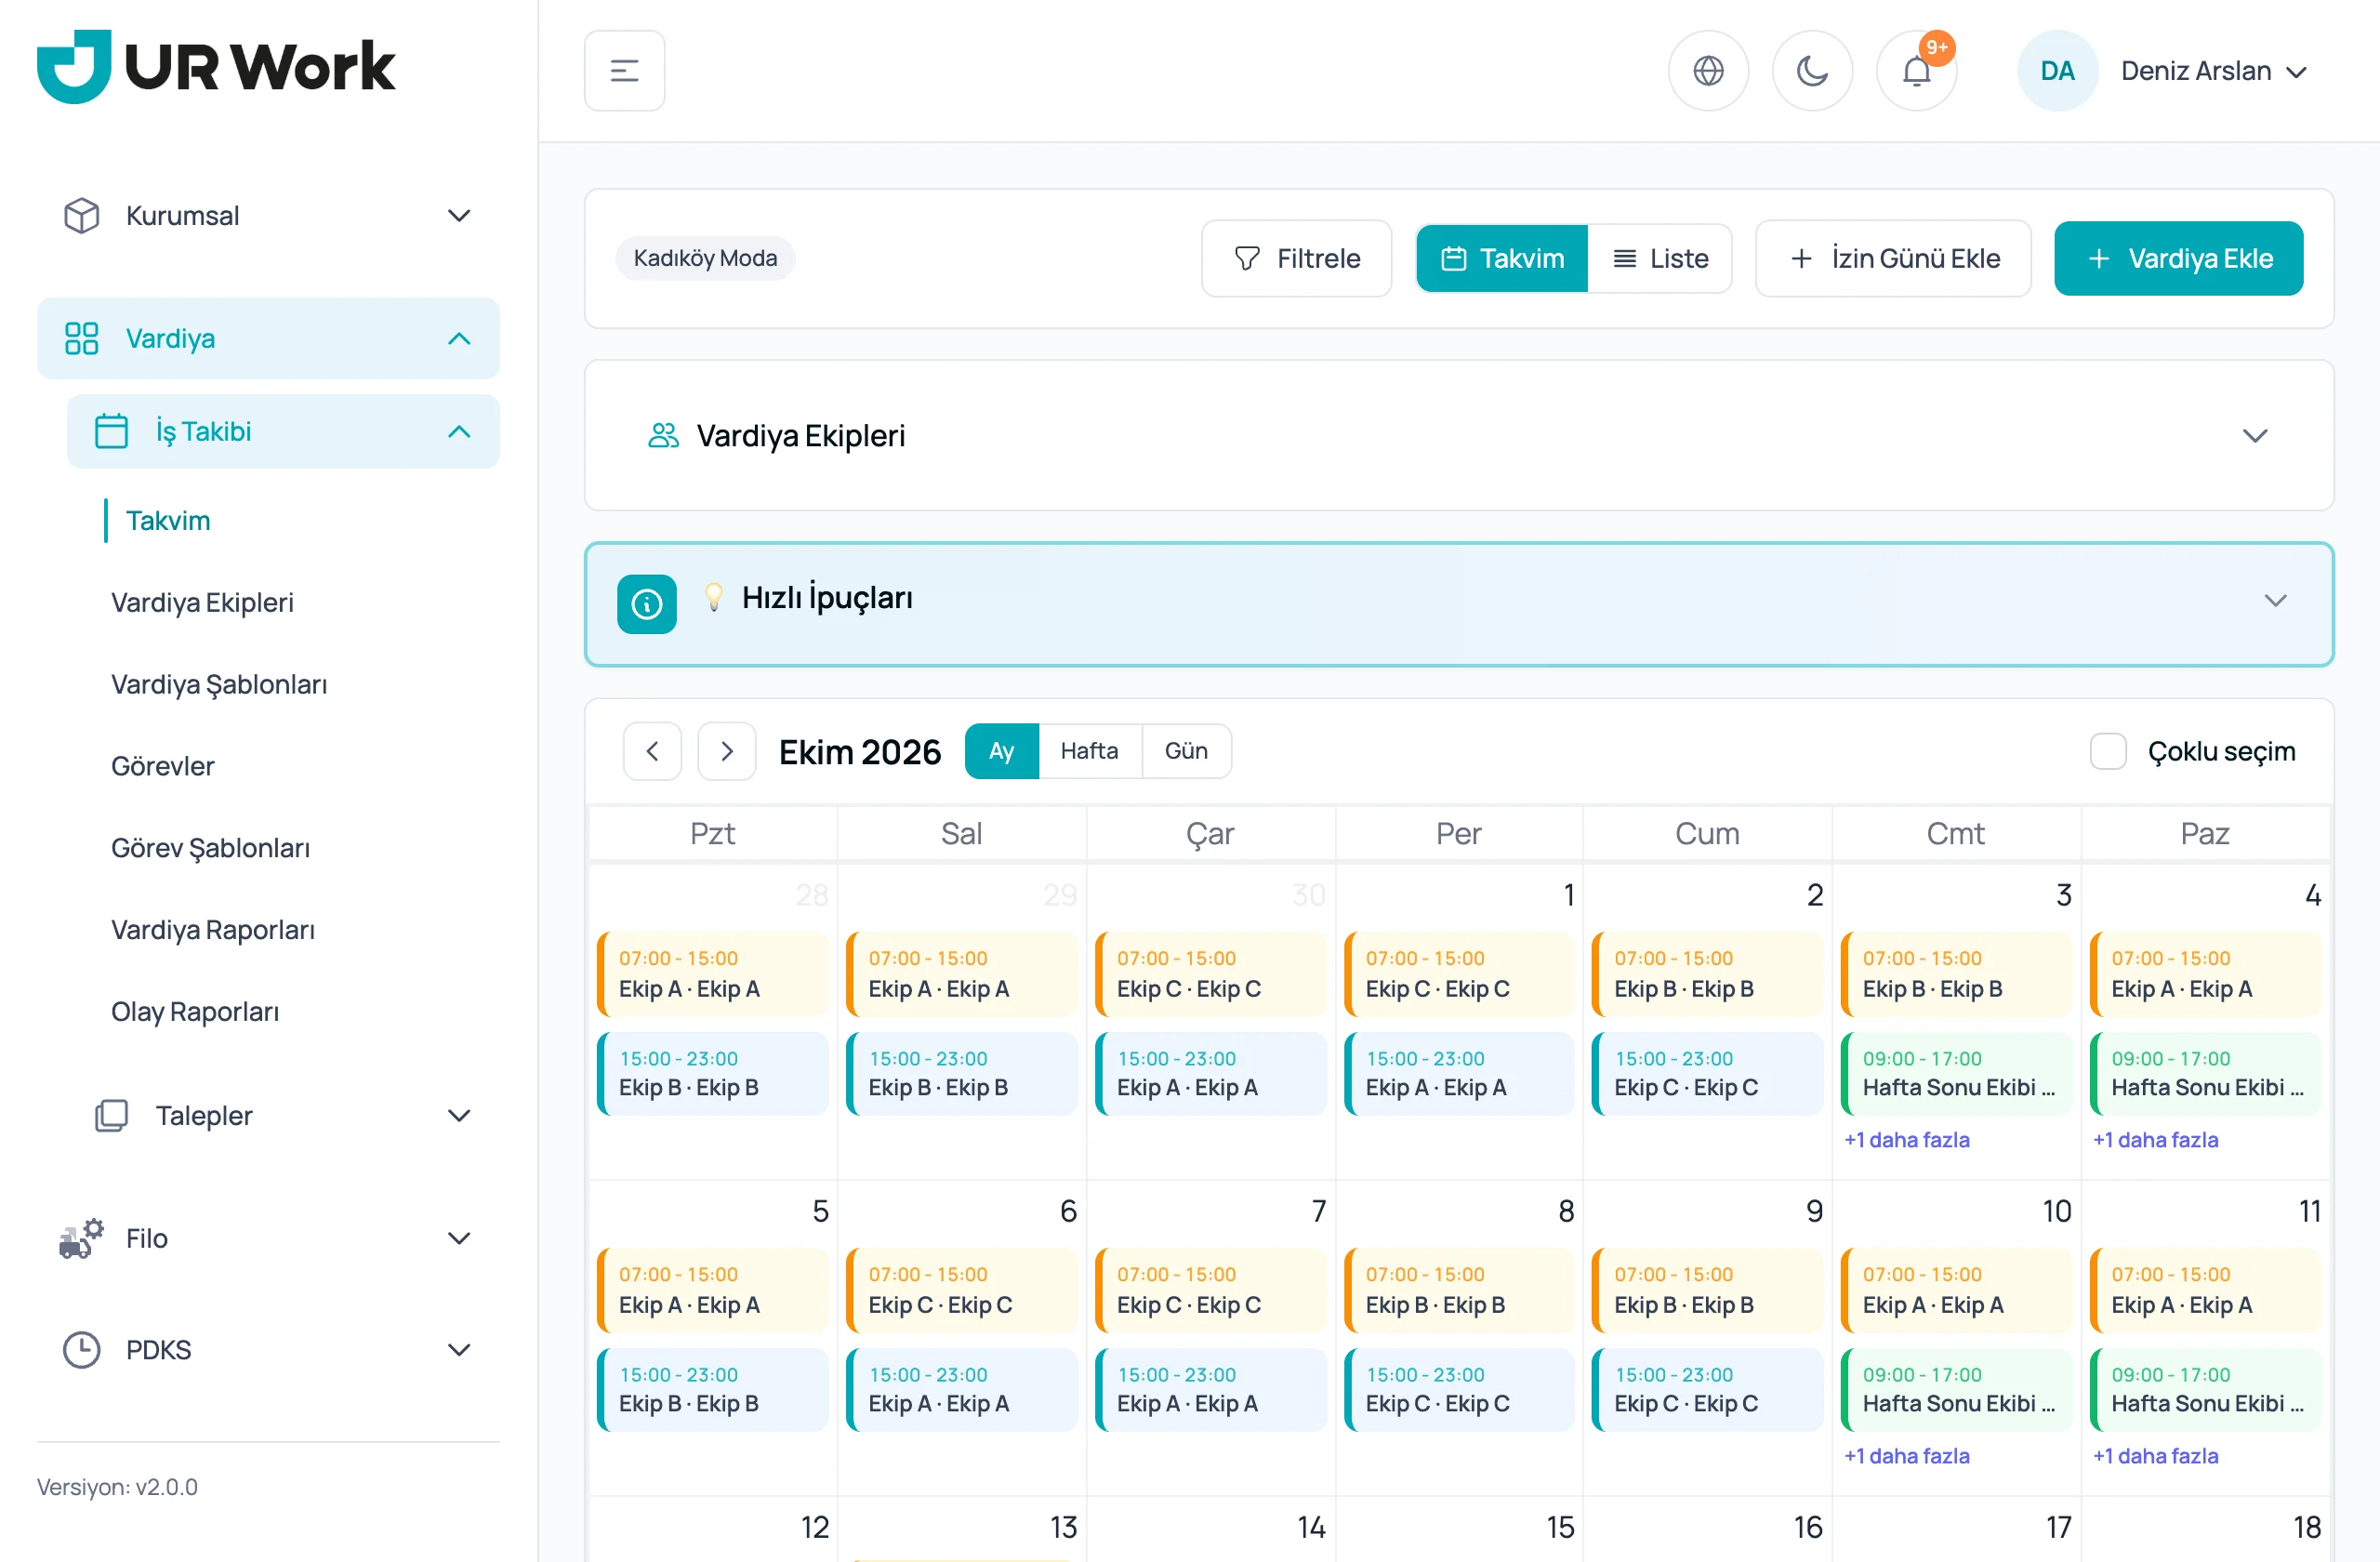The width and height of the screenshot is (2380, 1562).
Task: Expand the Vardiya Ekipleri panel chevron
Action: (x=2255, y=436)
